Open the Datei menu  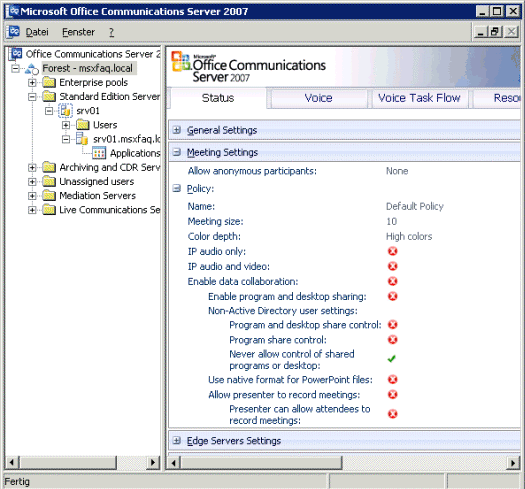coord(37,32)
